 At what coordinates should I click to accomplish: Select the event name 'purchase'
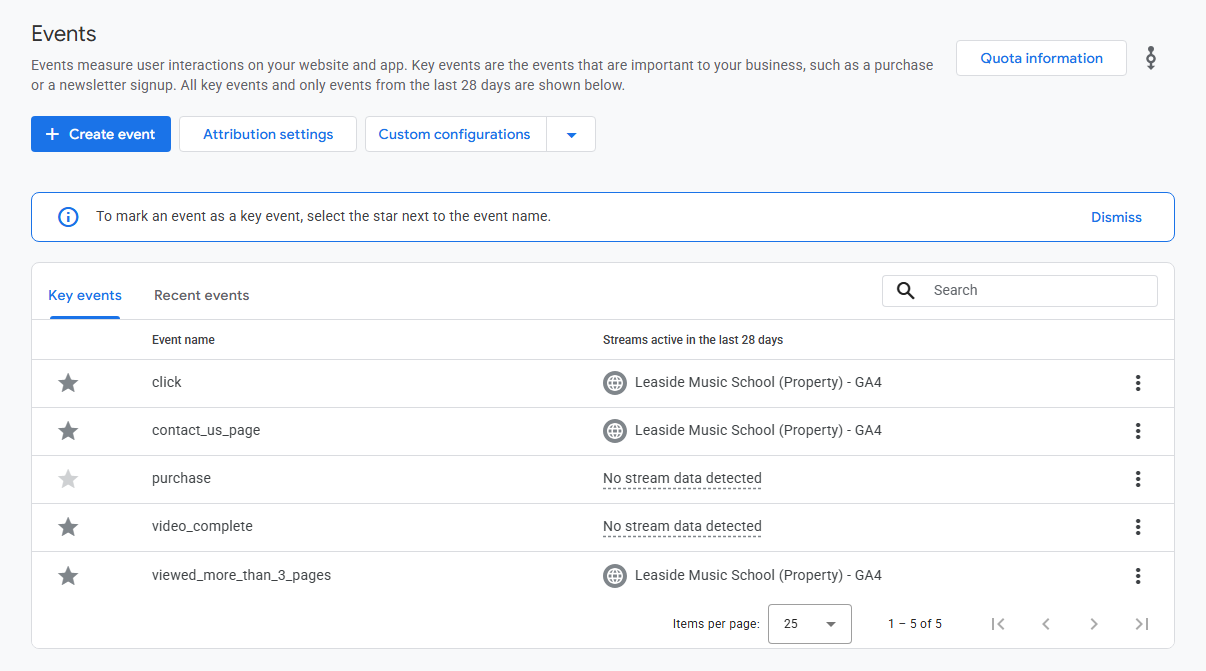(181, 478)
